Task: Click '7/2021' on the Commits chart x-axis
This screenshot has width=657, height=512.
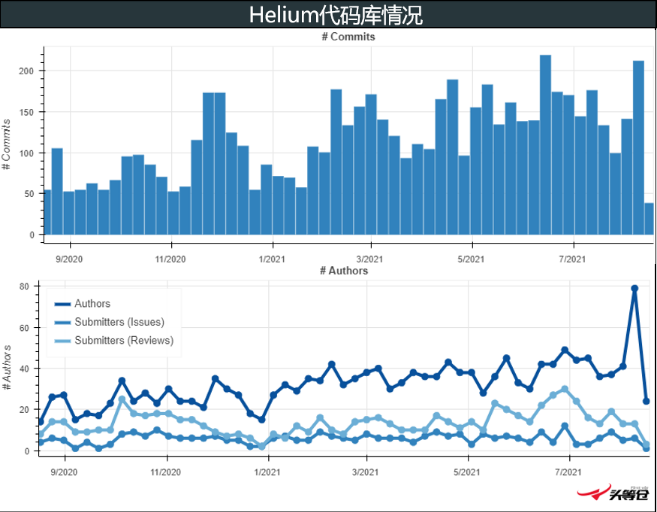Action: [572, 259]
